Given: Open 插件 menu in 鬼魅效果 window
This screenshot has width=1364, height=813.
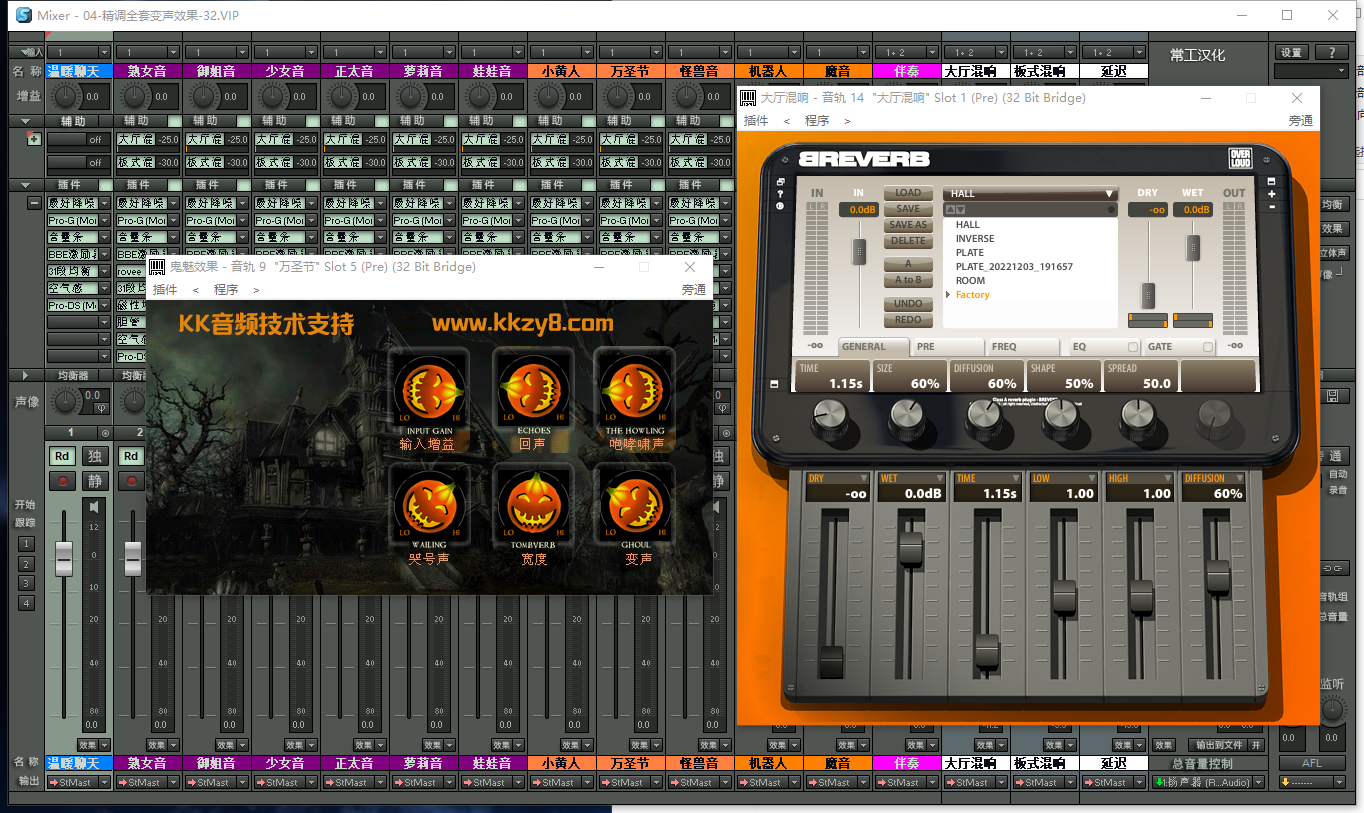Looking at the screenshot, I should click(165, 289).
